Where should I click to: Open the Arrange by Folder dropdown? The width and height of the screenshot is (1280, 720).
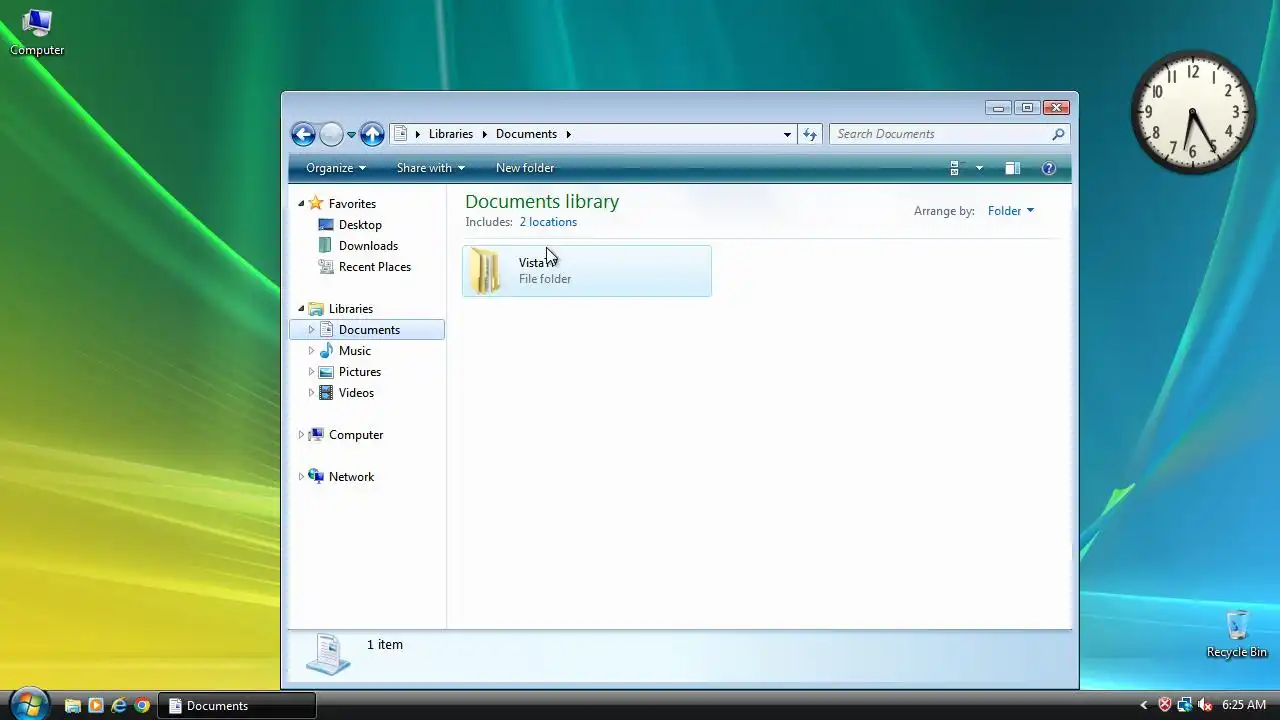(x=1011, y=211)
